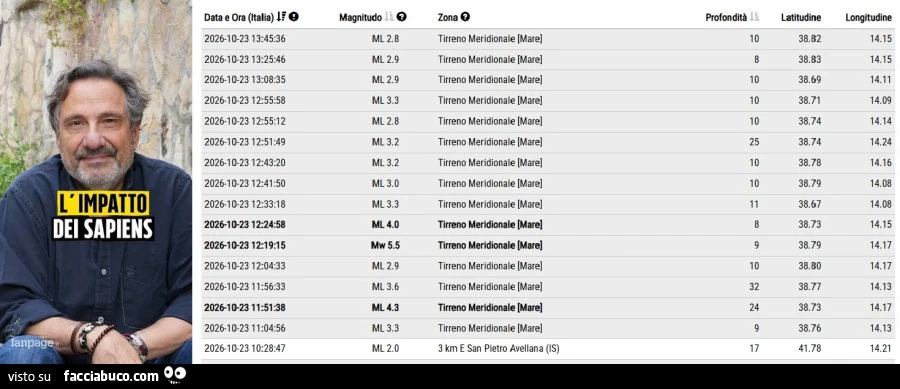Click the Longitudine column header
The width and height of the screenshot is (900, 389).
coord(868,18)
